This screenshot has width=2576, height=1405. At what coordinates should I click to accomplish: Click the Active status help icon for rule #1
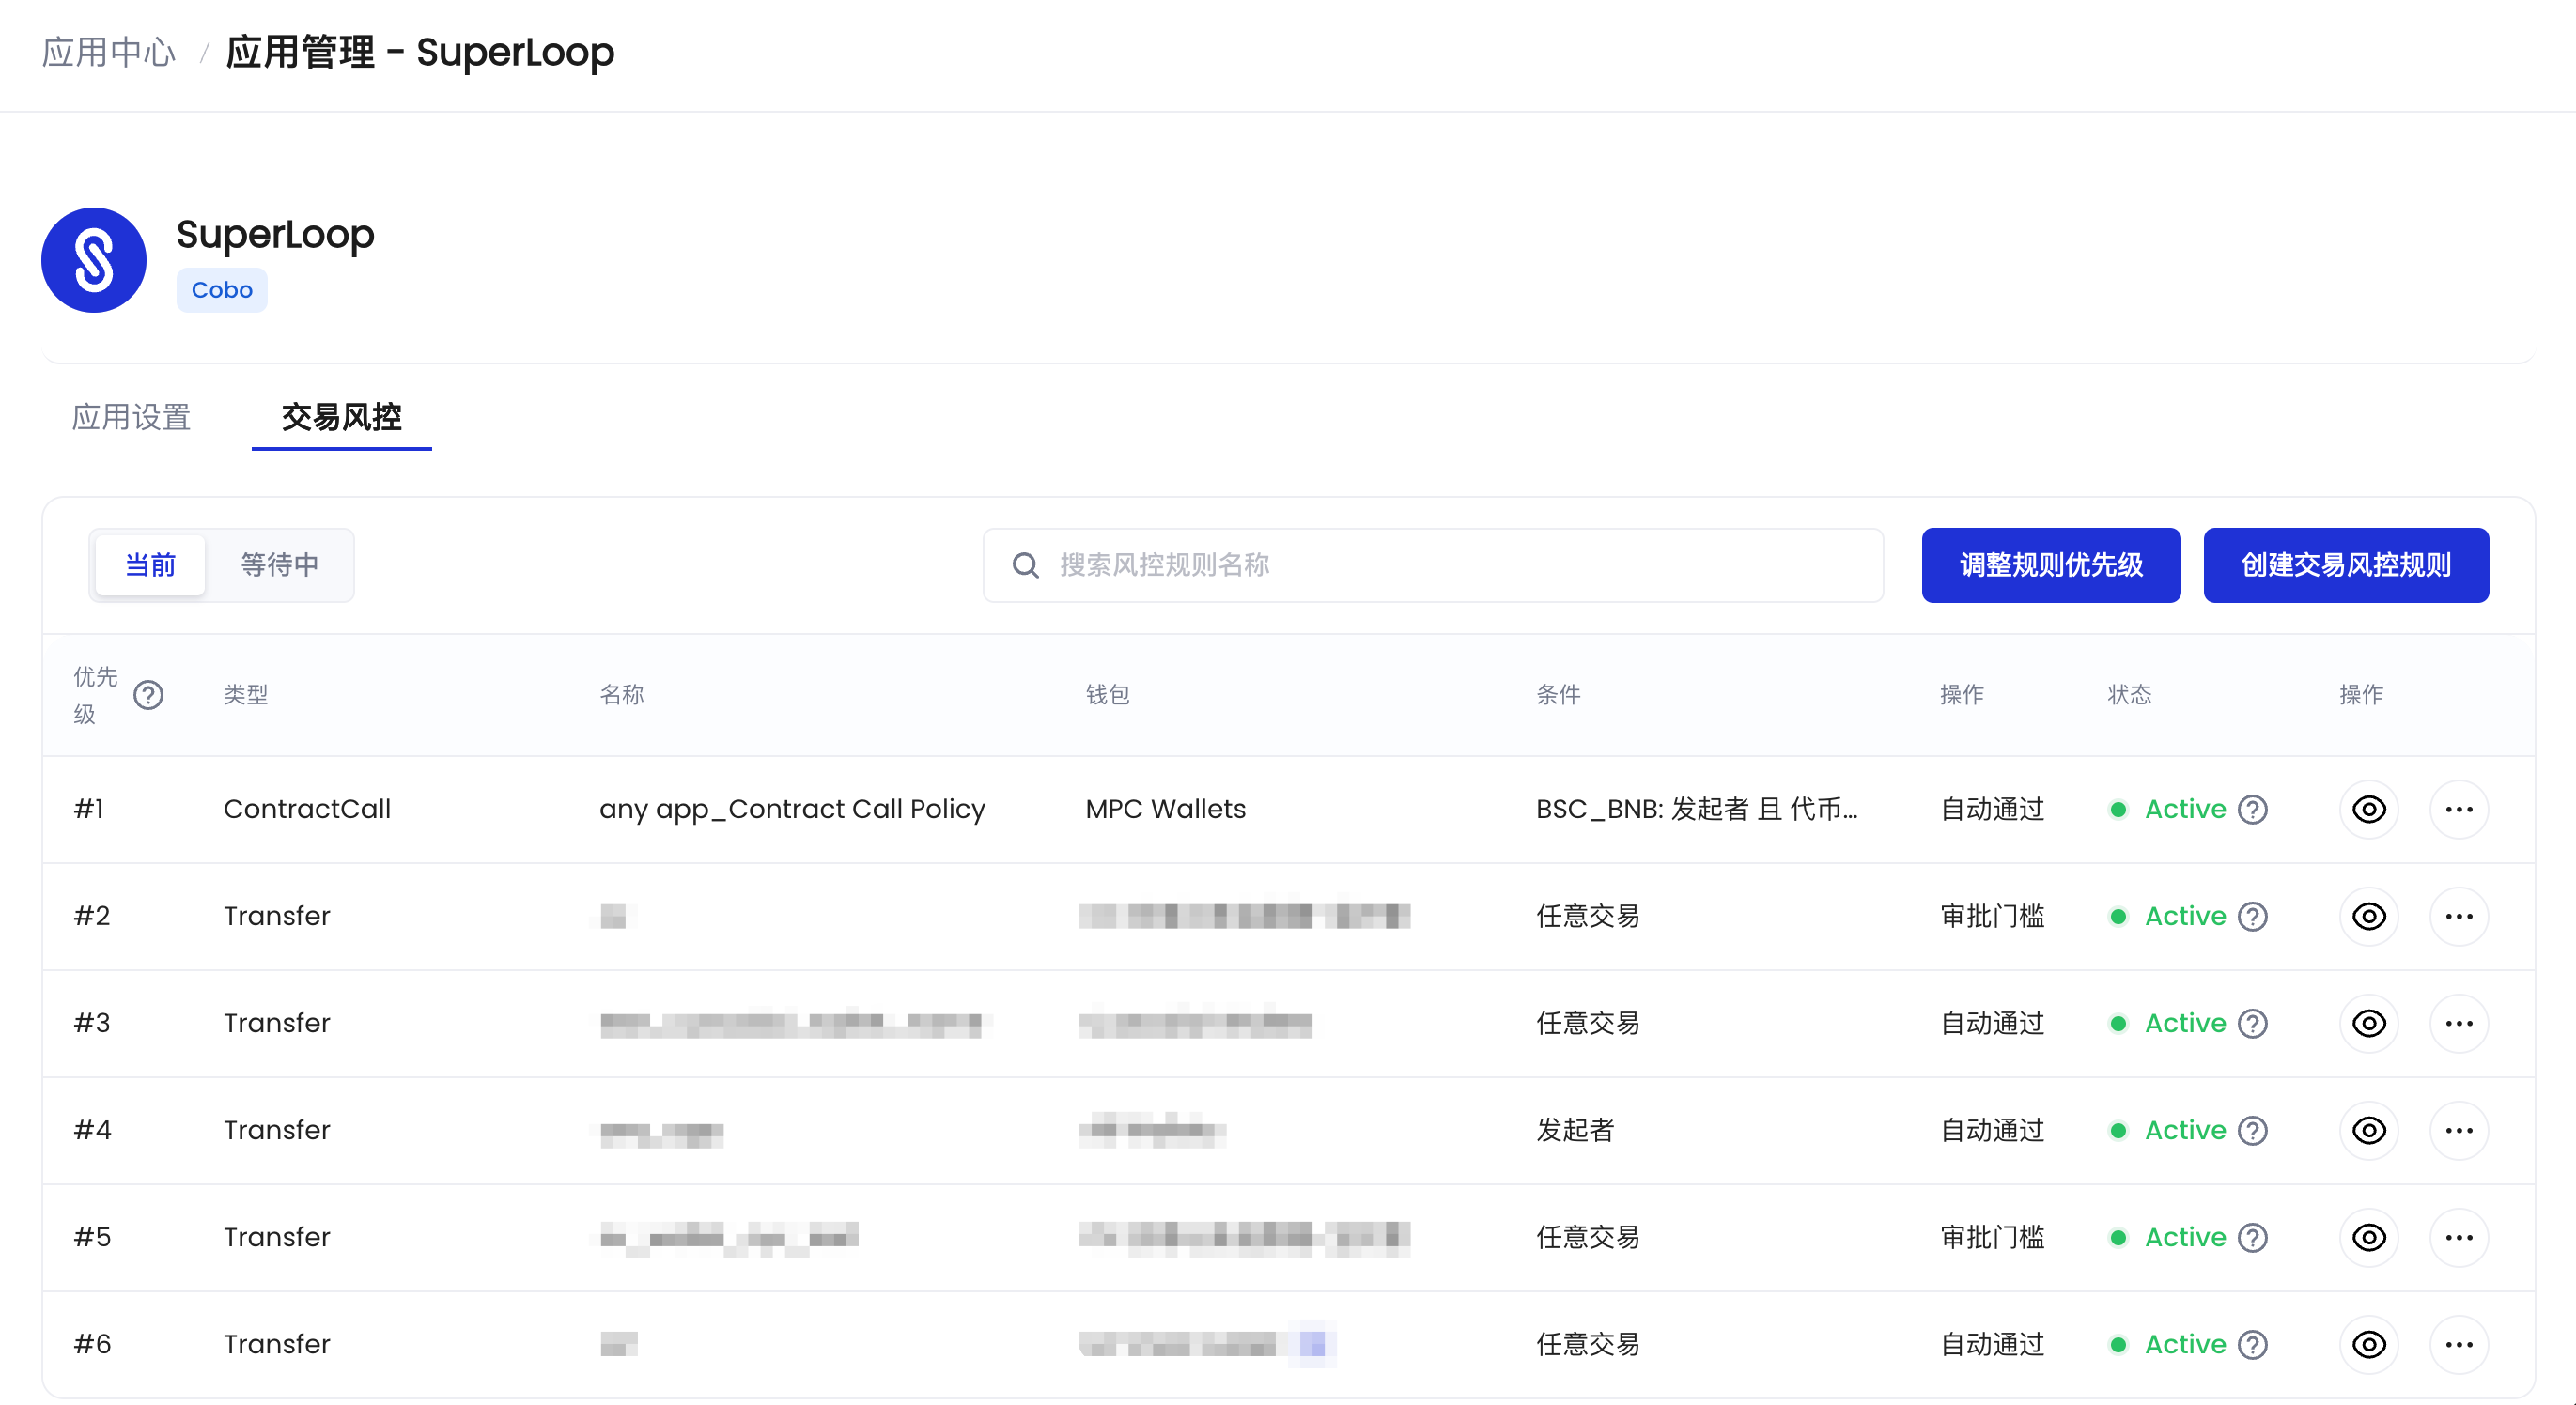(2252, 809)
